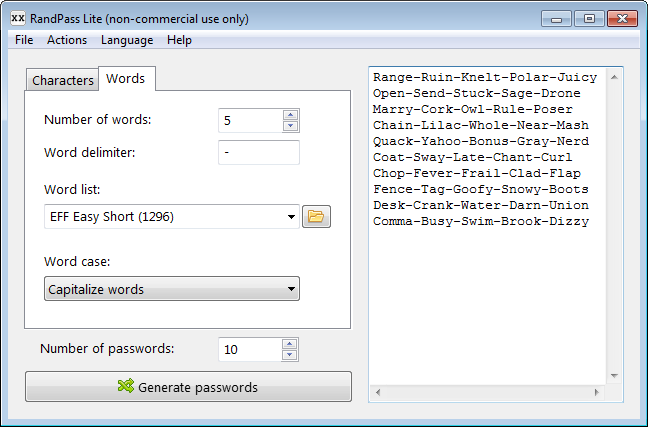Select the Words tab
648x427 pixels.
click(x=126, y=79)
